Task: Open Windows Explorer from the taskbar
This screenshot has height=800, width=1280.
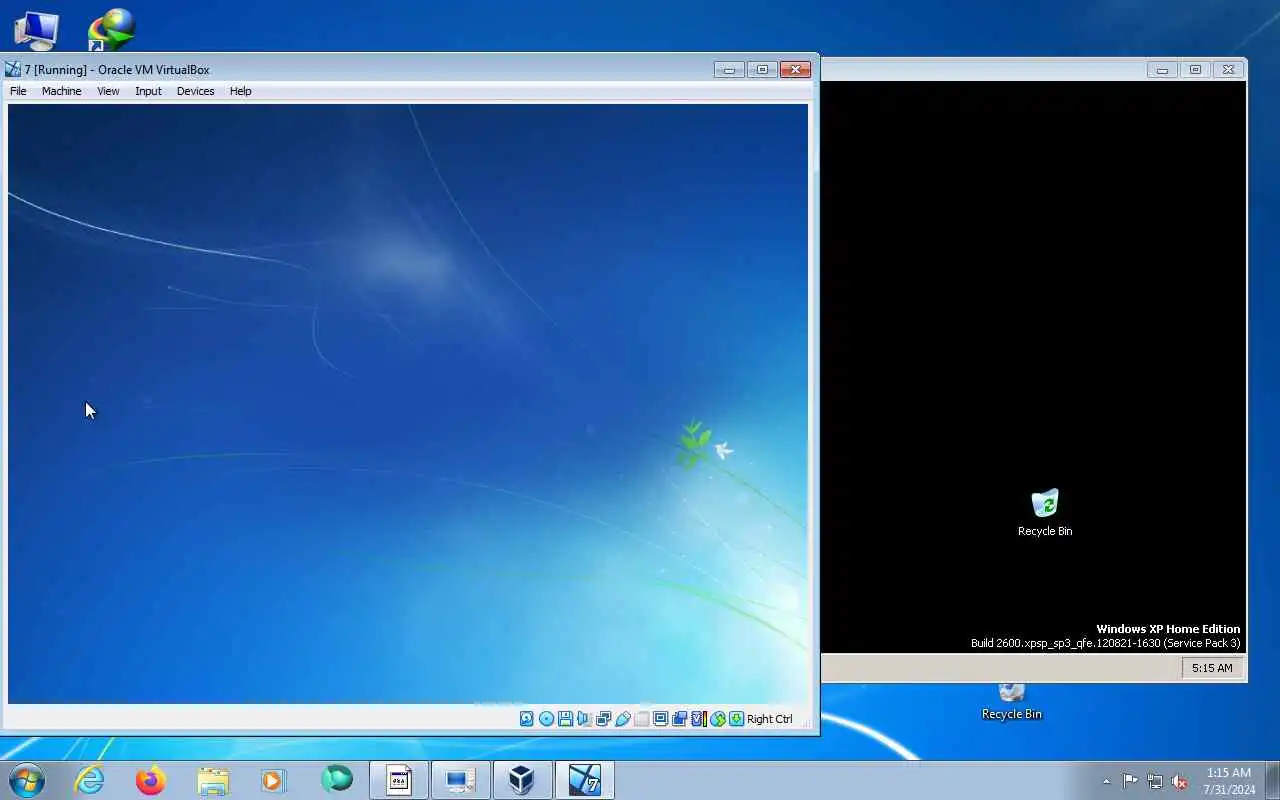Action: [x=213, y=780]
